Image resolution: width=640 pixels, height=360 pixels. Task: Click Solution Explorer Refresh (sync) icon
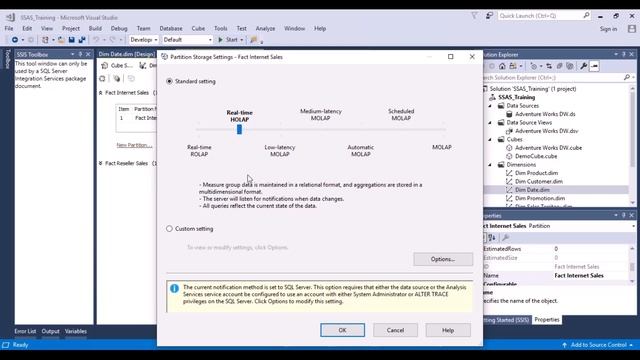(x=549, y=66)
